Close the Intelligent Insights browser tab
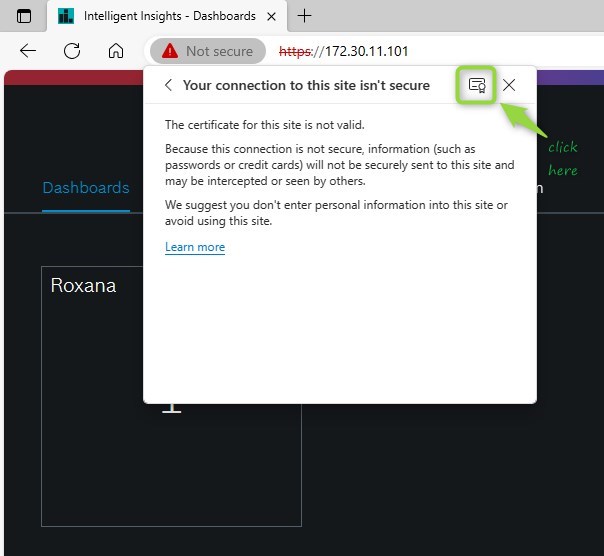The height and width of the screenshot is (556, 604). point(273,16)
